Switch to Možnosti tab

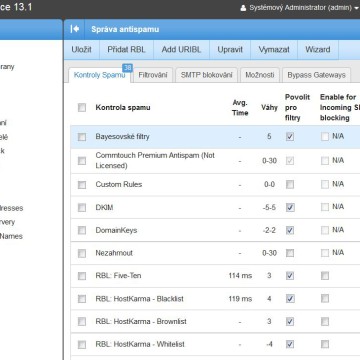(x=260, y=75)
